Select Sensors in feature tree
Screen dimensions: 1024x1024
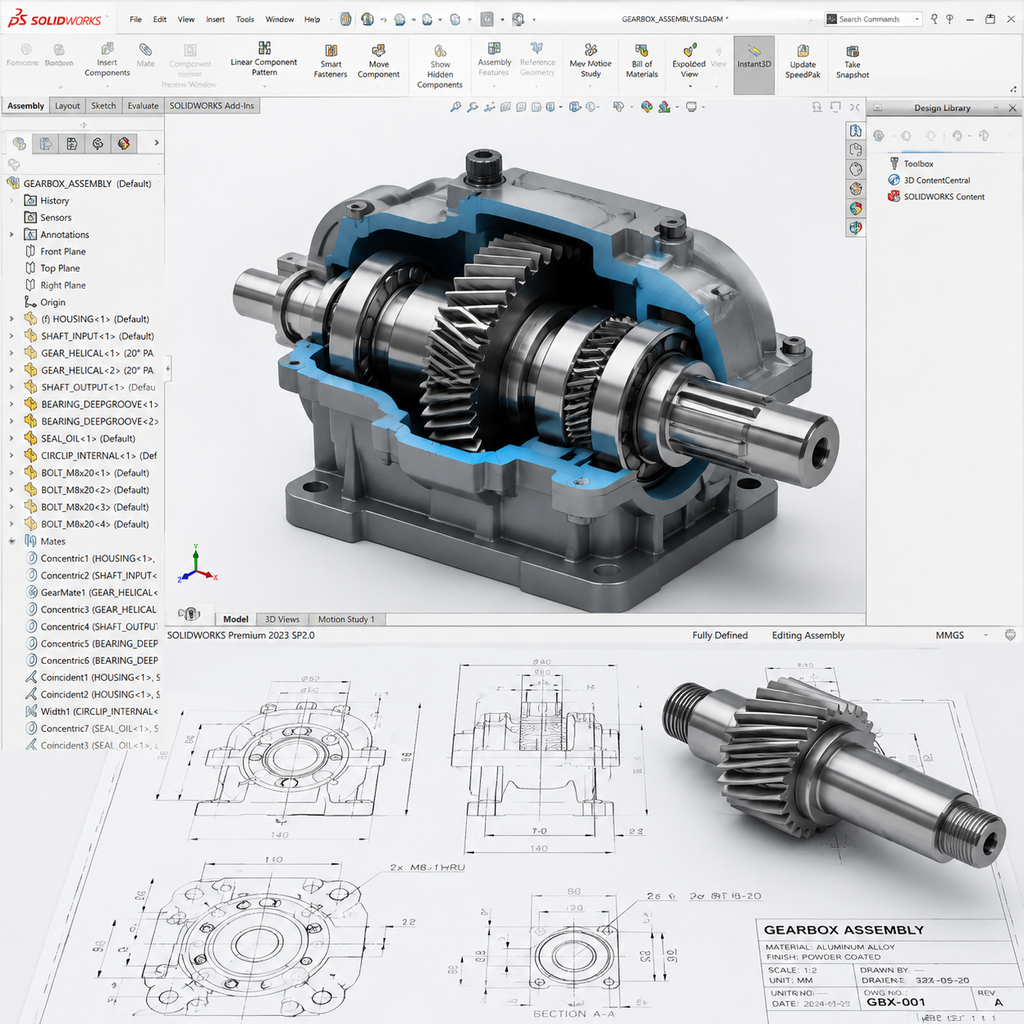pos(48,217)
